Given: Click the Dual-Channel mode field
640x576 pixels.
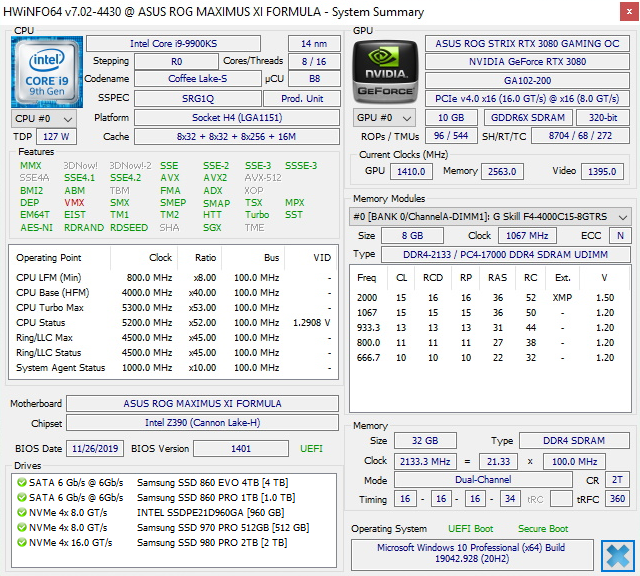Looking at the screenshot, I should coord(483,480).
